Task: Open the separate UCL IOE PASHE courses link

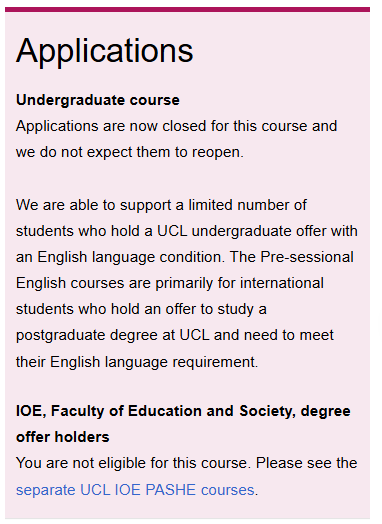Action: pos(135,490)
